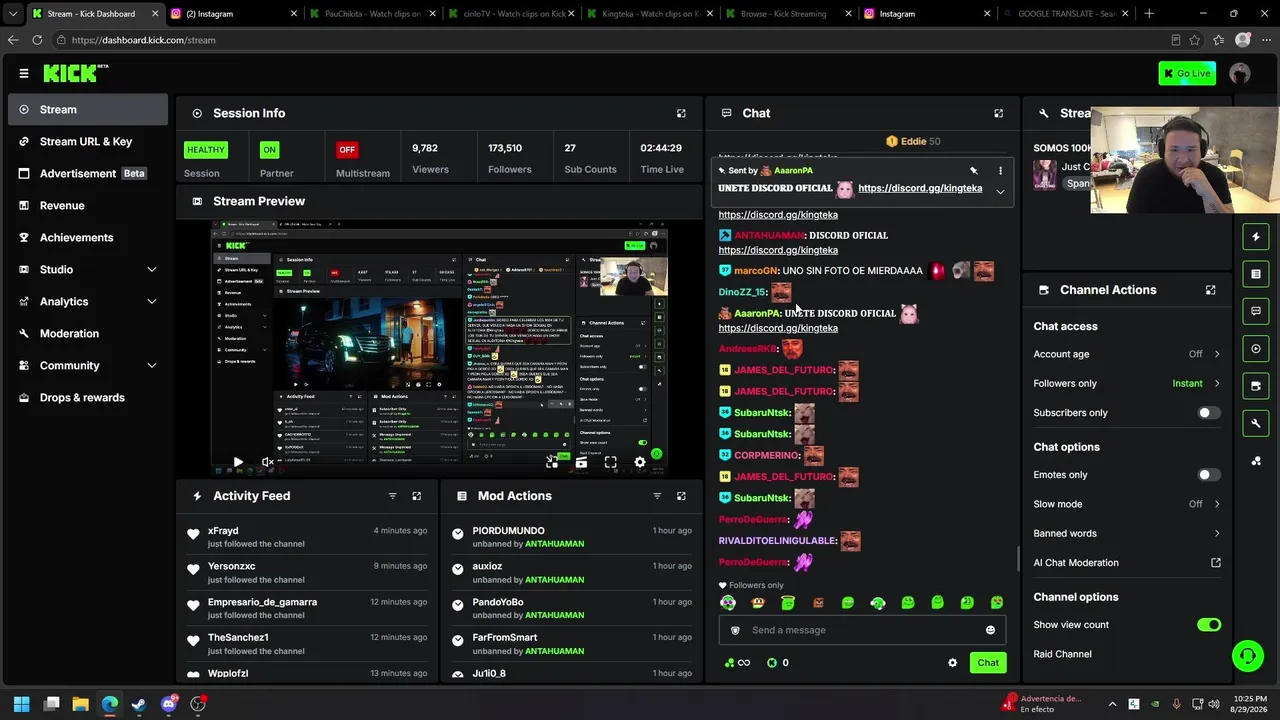This screenshot has height=720, width=1280.
Task: Pop out the Chat panel
Action: (x=998, y=114)
